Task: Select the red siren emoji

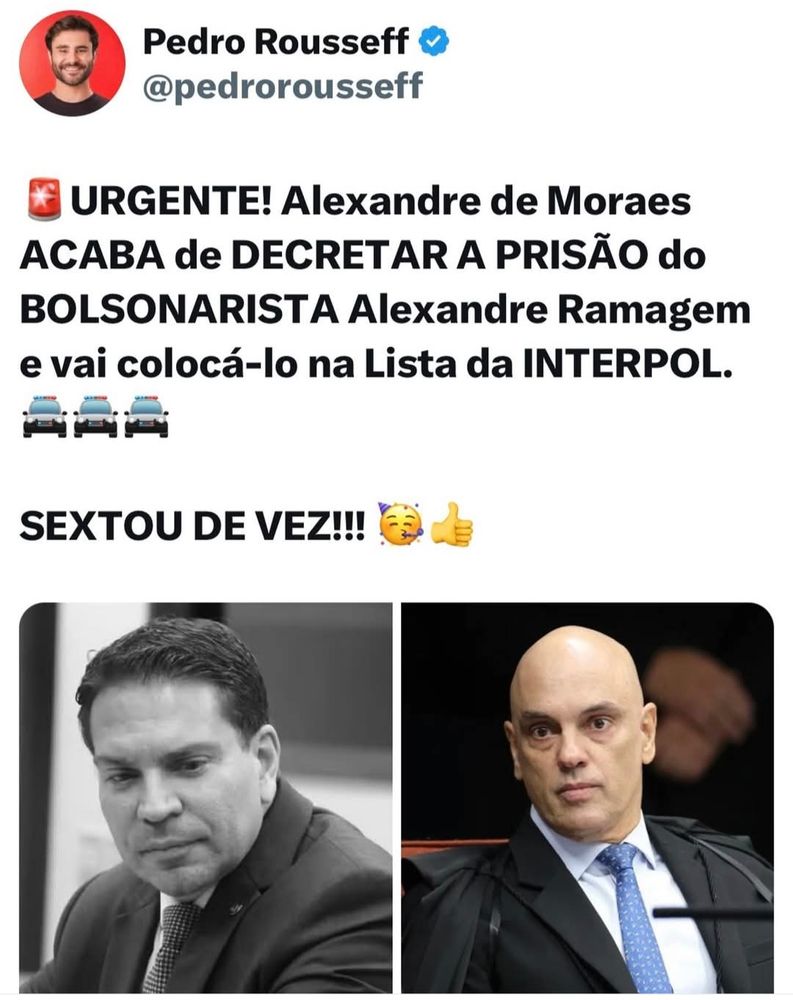Action: [44, 200]
